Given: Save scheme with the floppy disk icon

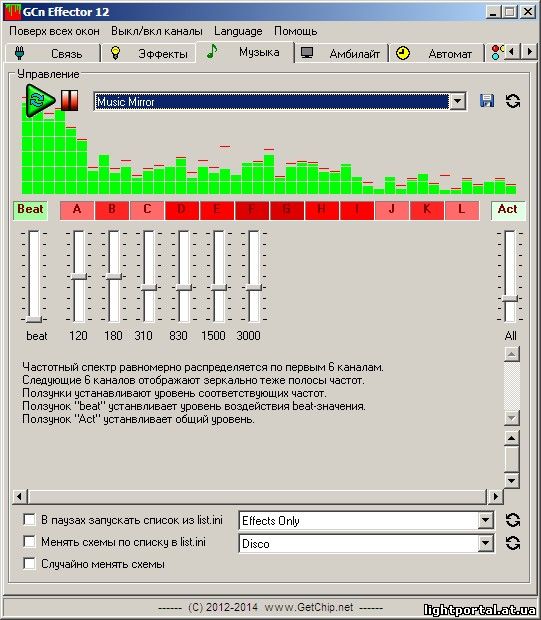Looking at the screenshot, I should tap(487, 101).
